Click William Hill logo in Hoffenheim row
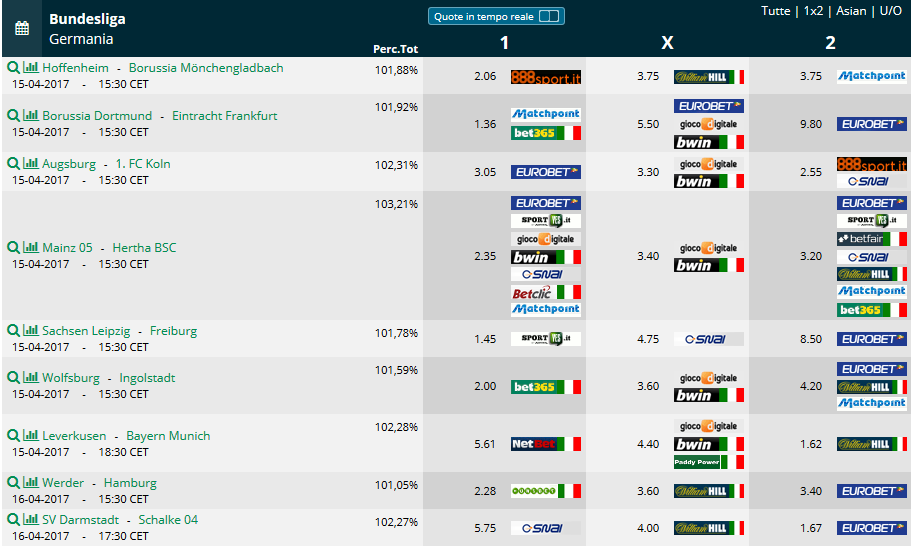Viewport: 911px width, 546px height. point(709,77)
